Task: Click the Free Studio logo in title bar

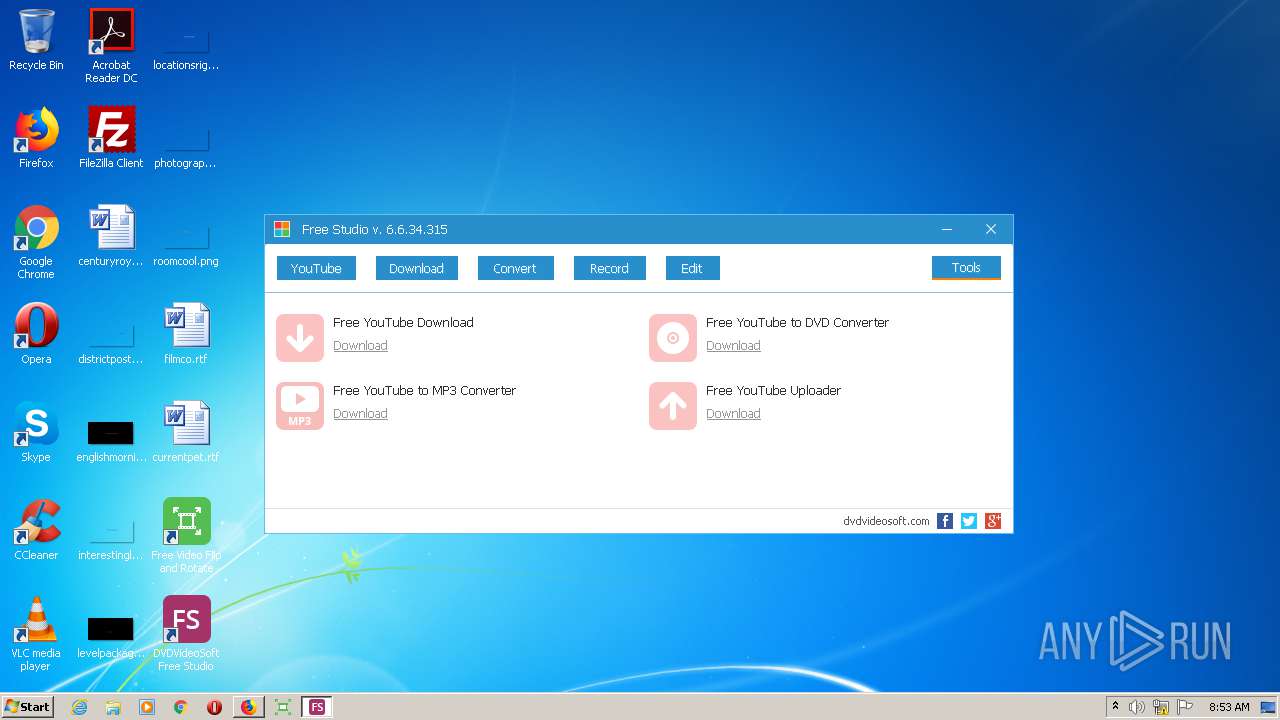Action: click(x=282, y=229)
